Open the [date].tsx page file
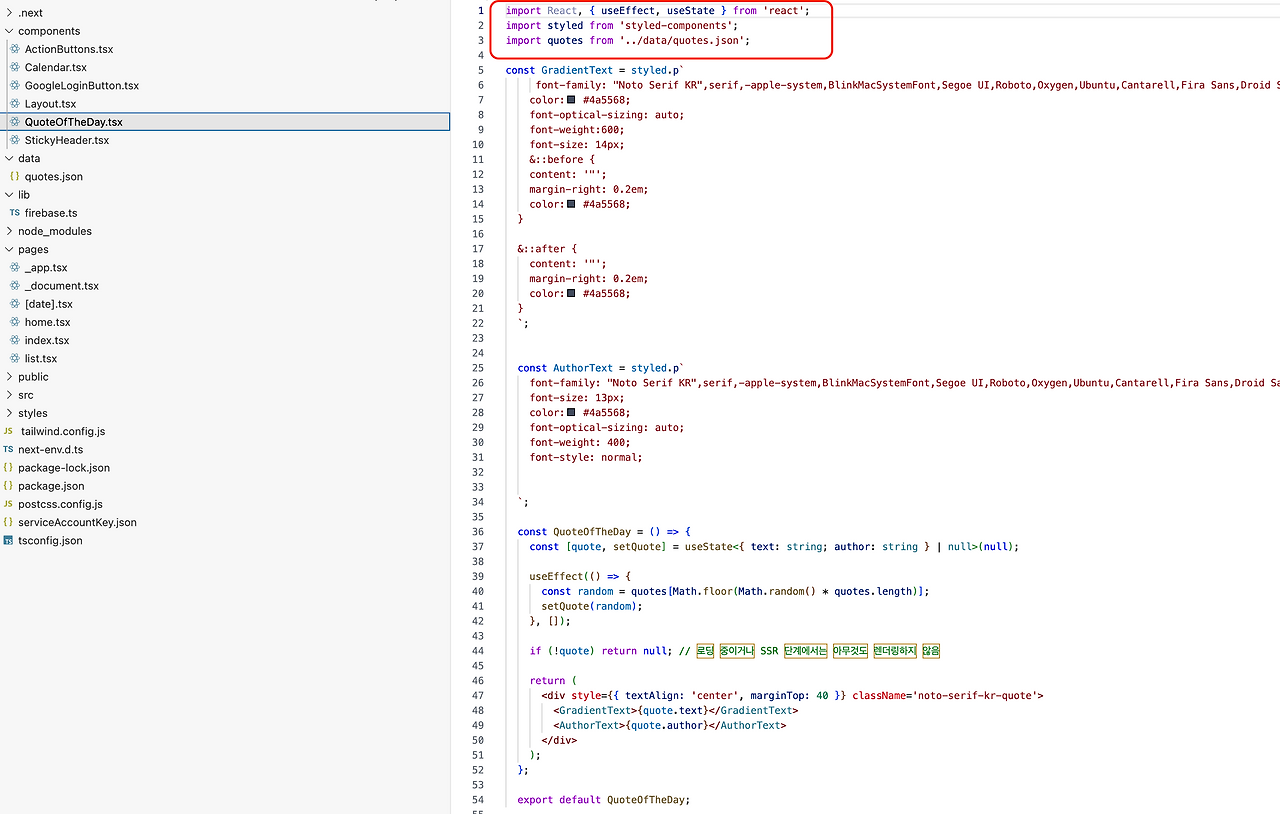Viewport: 1280px width, 814px height. 49,304
